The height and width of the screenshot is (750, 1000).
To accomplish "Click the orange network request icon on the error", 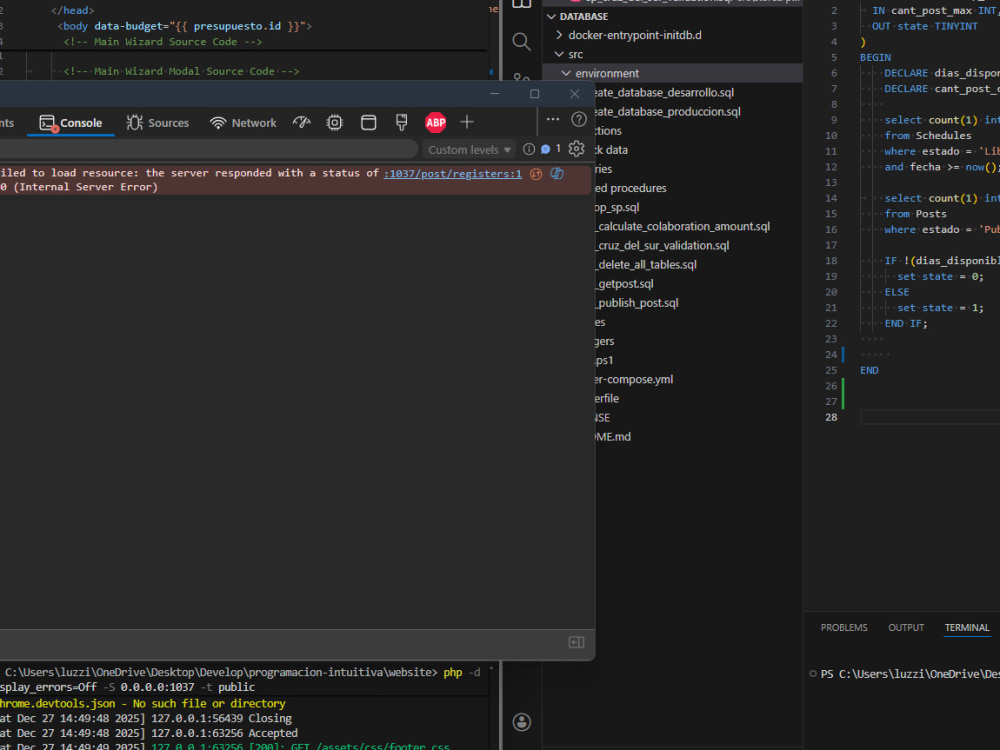I will click(x=536, y=174).
